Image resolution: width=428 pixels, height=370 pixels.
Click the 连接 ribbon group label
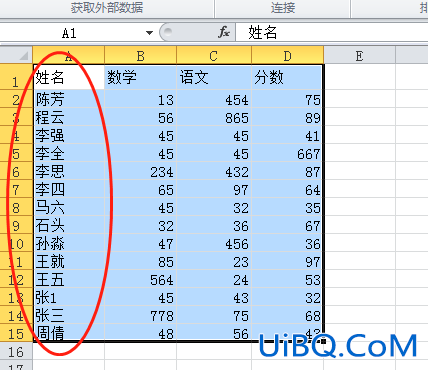[283, 8]
